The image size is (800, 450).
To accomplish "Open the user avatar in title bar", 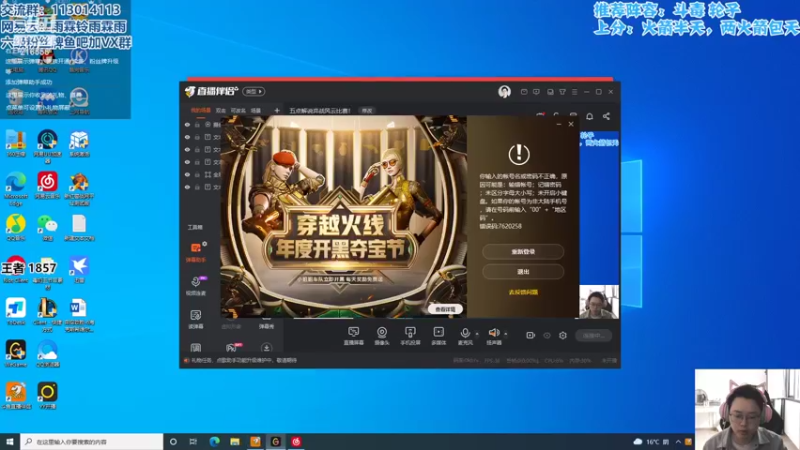I will (x=504, y=92).
